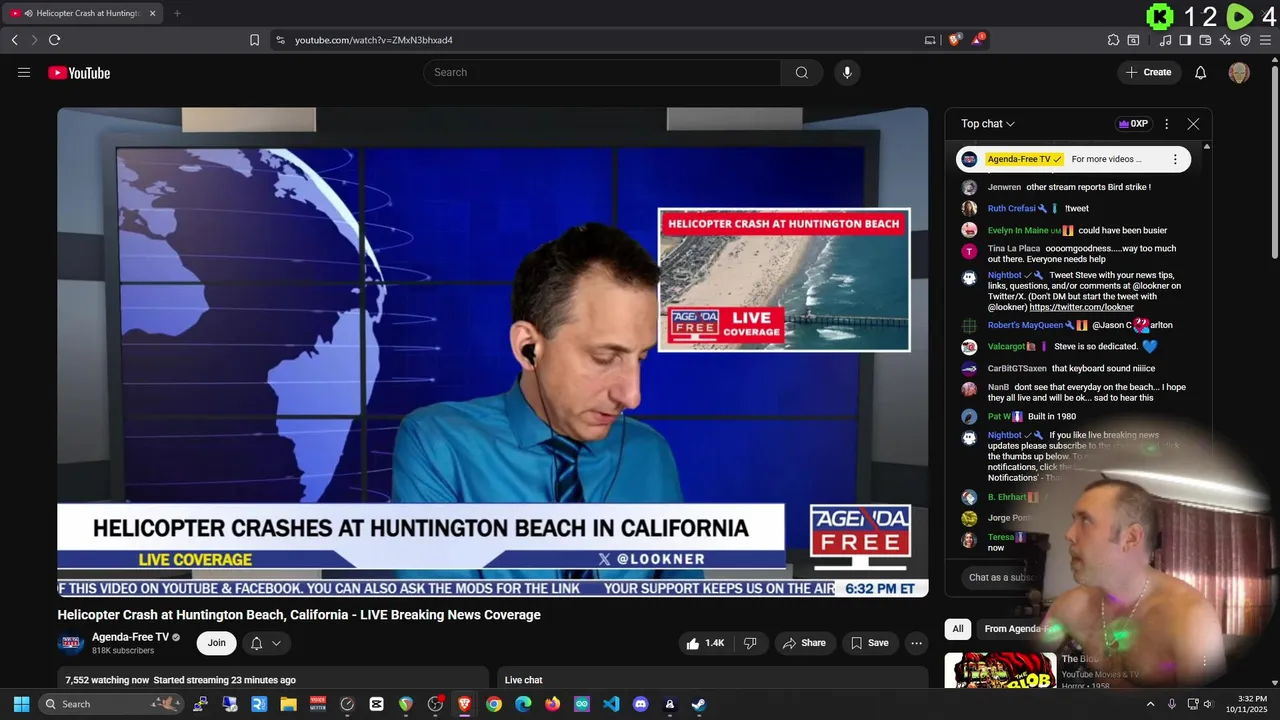Viewport: 1280px width, 720px height.
Task: Open the Brave Wallet icon
Action: pos(1205,40)
